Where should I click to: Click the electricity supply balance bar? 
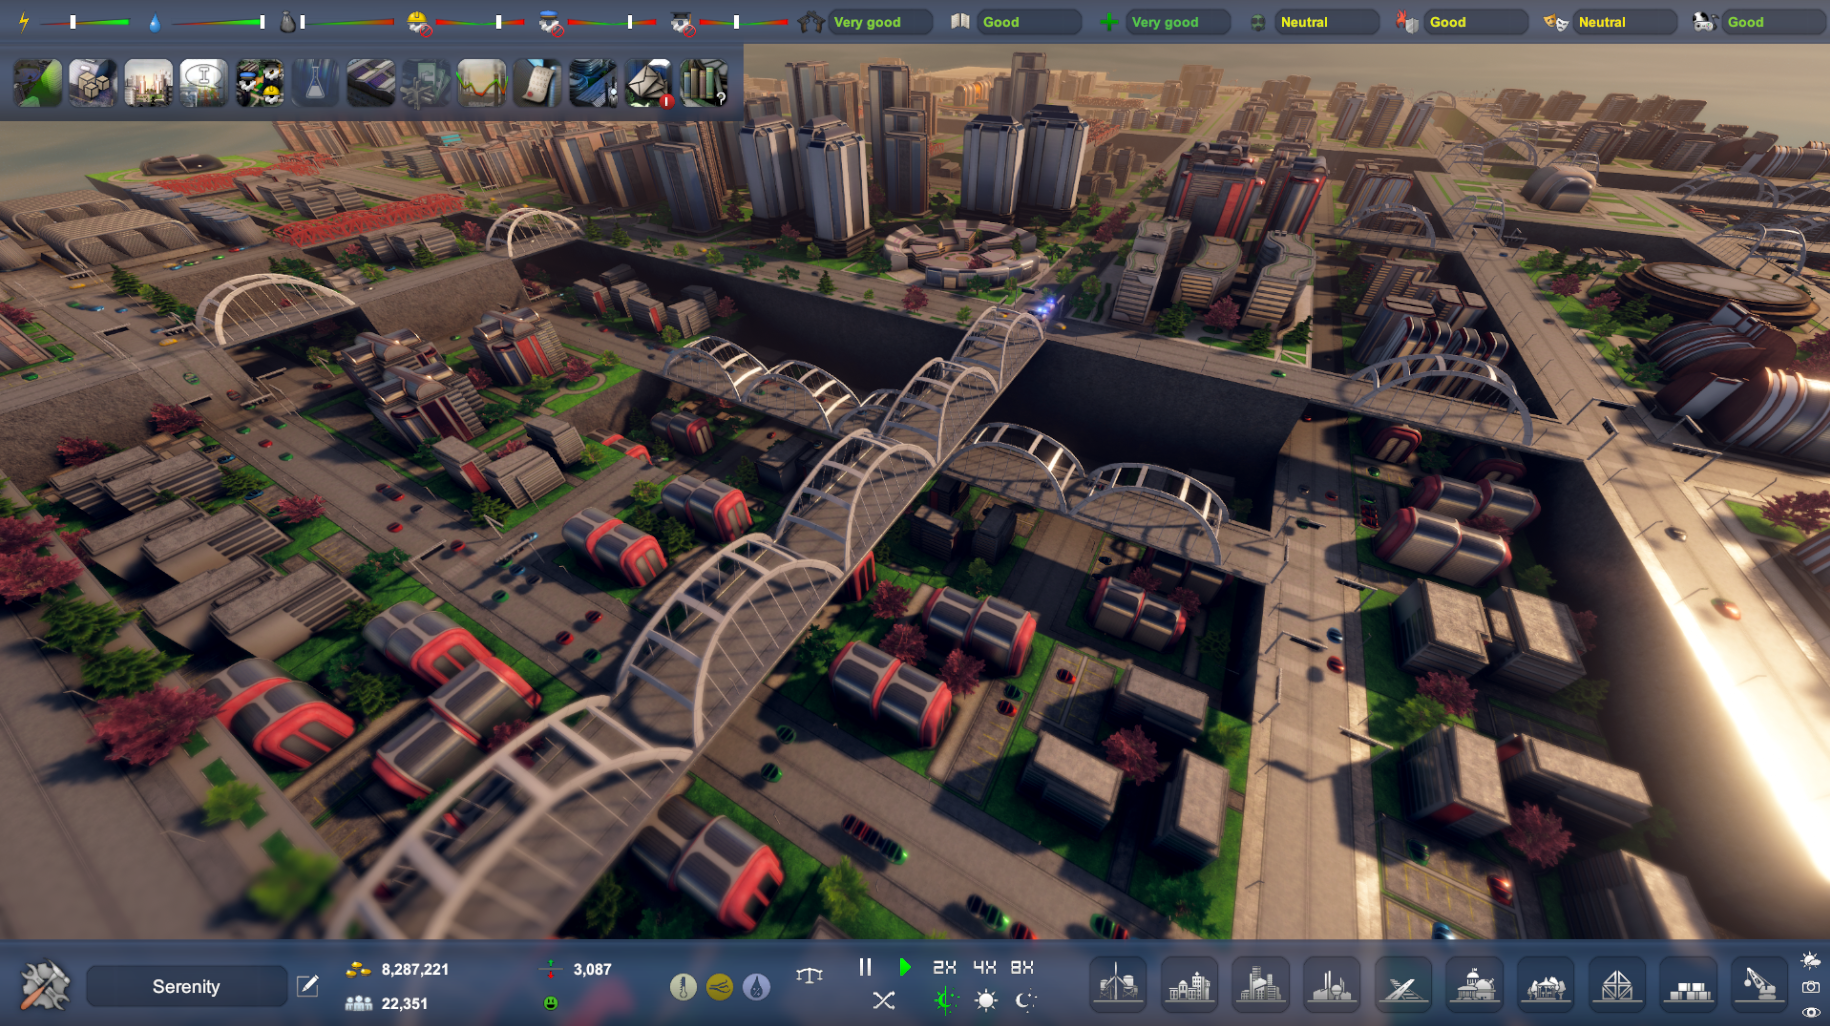tap(85, 22)
